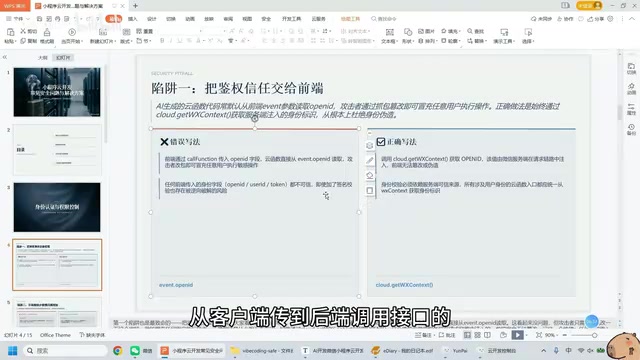
Task: Click the New Slide (新建幻灯片) icon
Action: pos(102,32)
